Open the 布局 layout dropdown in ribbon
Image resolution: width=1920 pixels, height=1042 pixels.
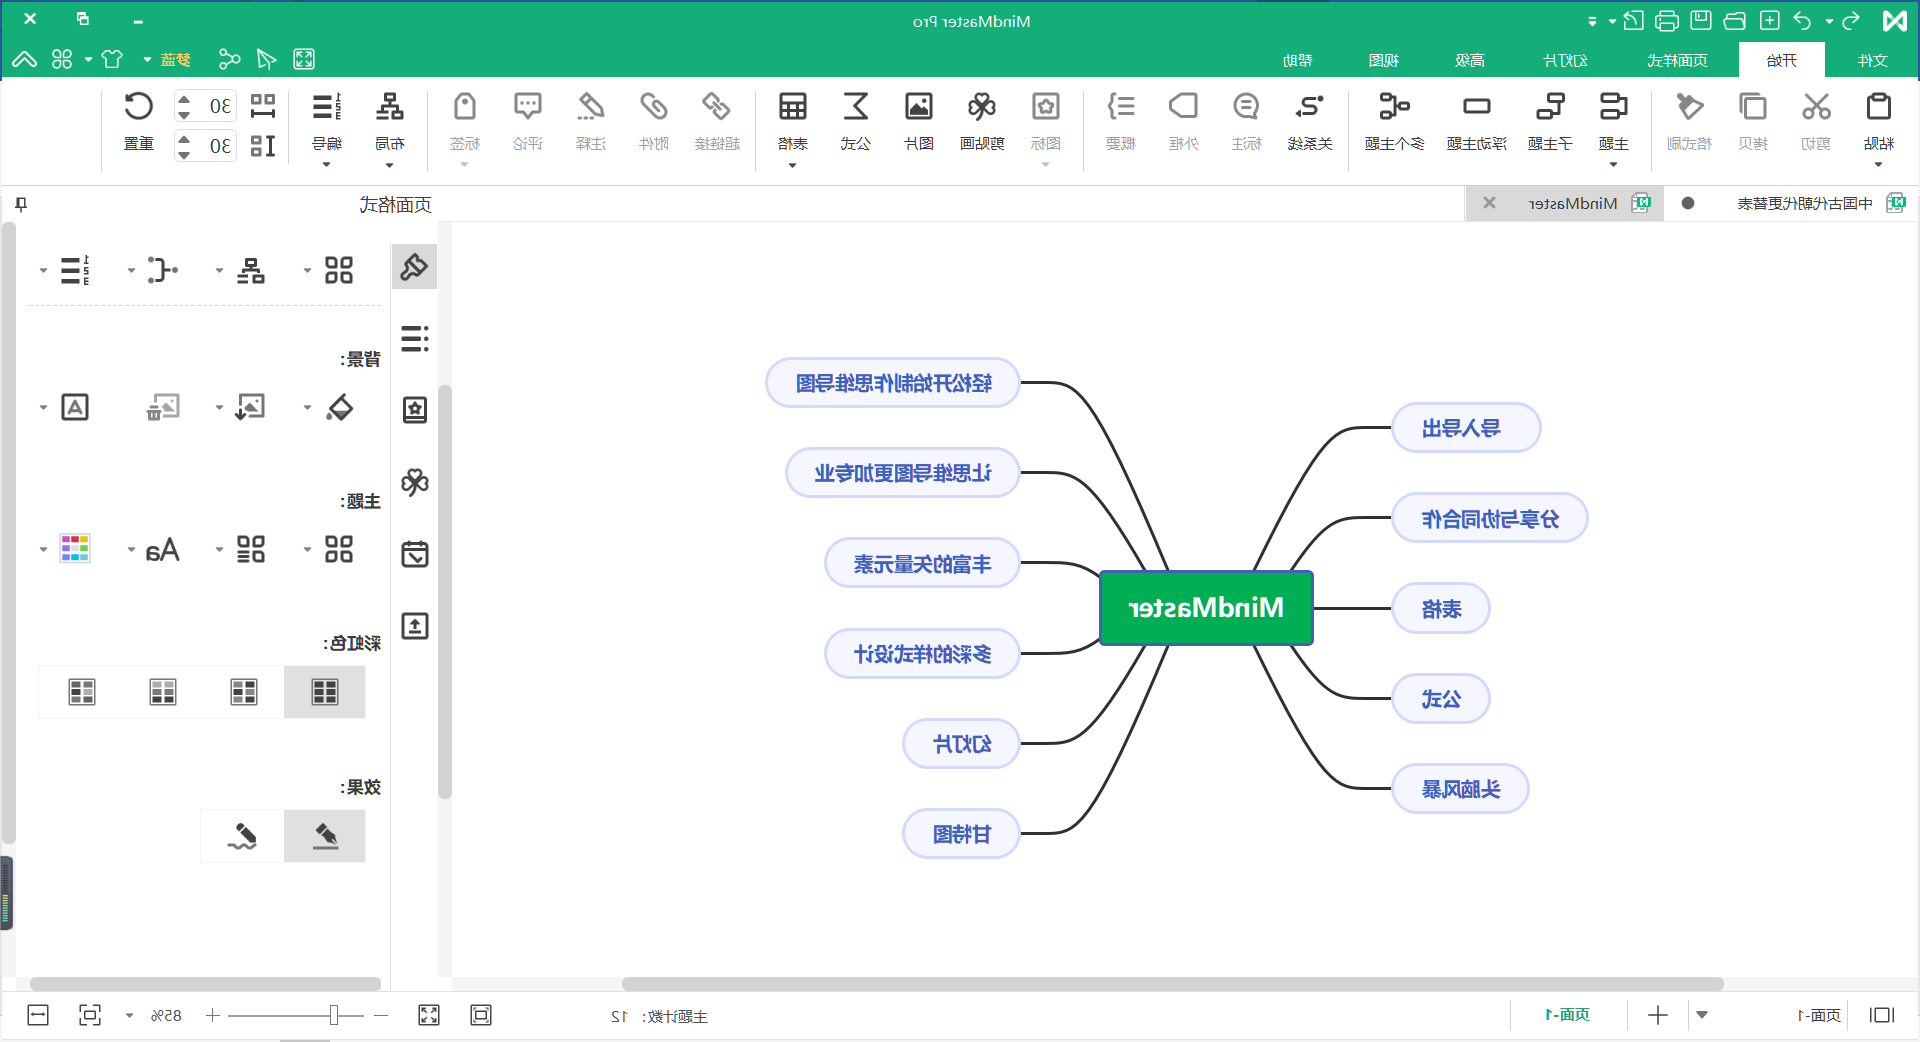click(390, 165)
